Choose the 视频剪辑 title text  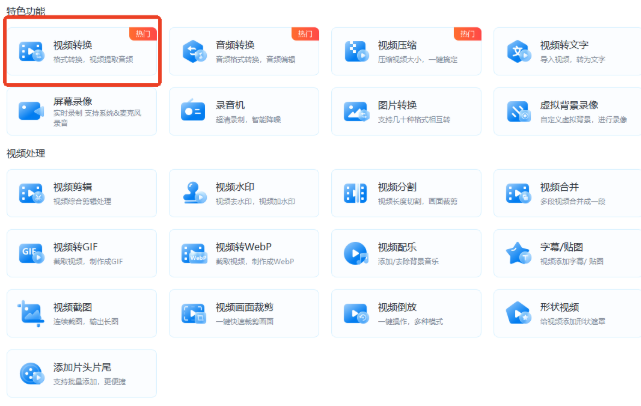pos(73,187)
